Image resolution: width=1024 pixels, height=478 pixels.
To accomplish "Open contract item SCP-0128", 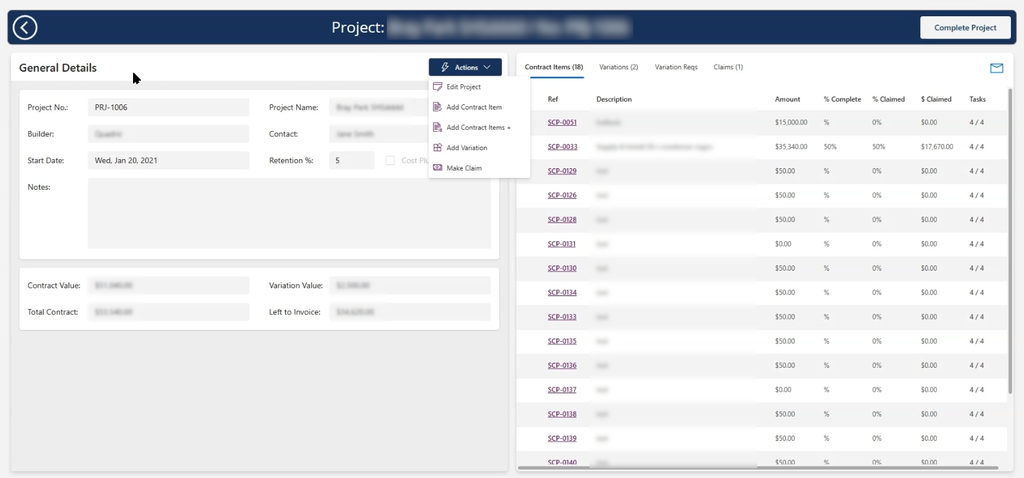I will click(x=562, y=219).
